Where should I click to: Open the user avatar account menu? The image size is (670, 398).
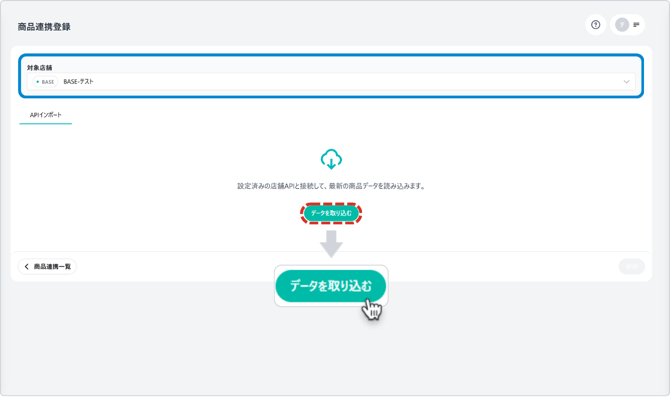[627, 25]
